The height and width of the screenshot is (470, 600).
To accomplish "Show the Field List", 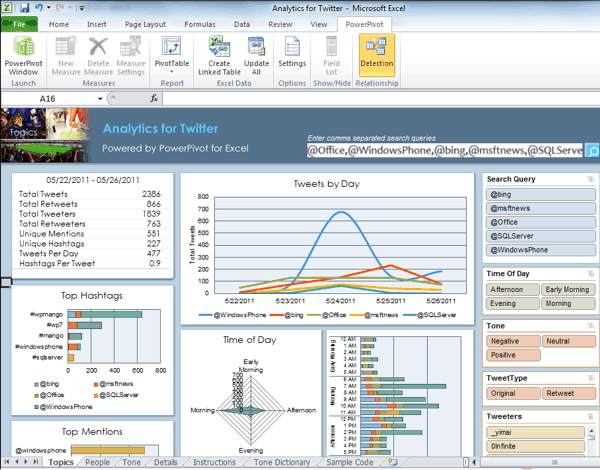I will (x=331, y=55).
